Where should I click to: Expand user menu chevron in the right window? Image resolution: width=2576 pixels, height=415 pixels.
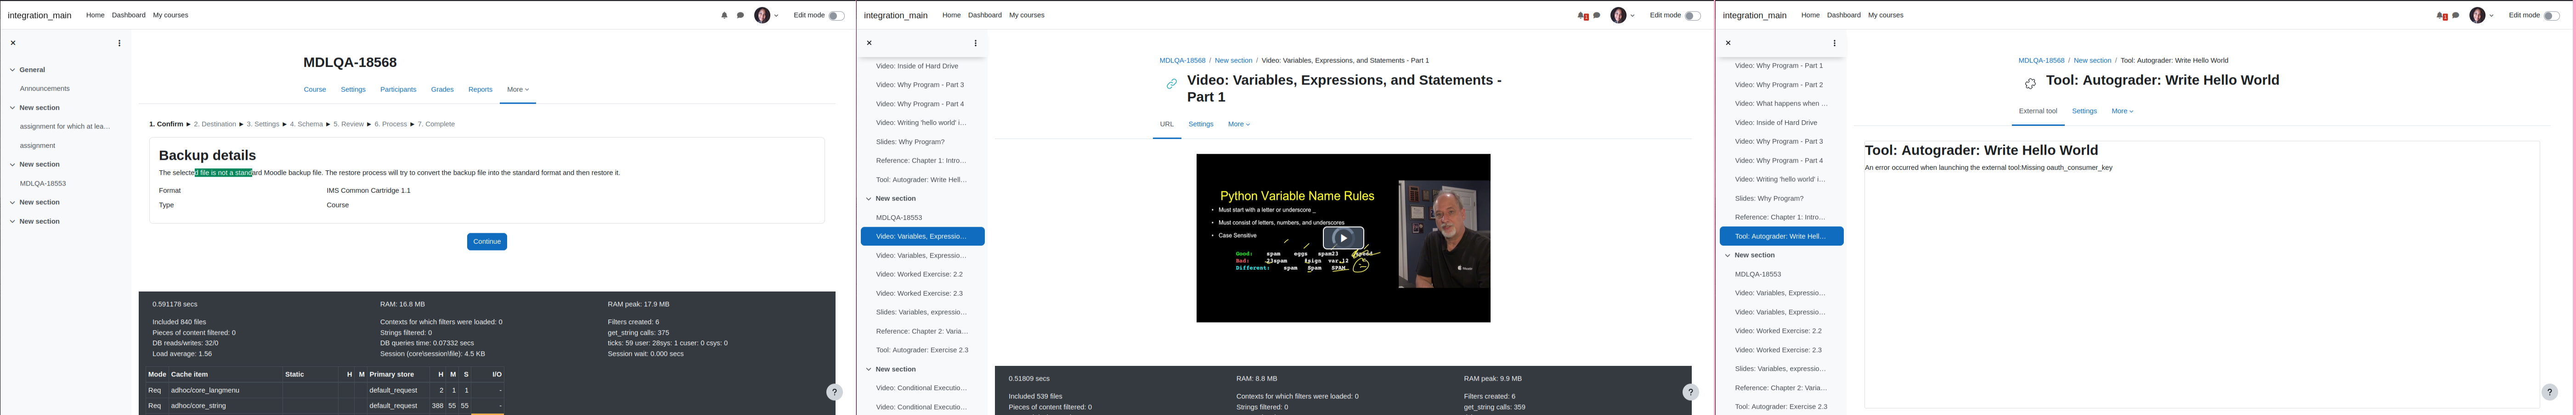coord(2491,16)
